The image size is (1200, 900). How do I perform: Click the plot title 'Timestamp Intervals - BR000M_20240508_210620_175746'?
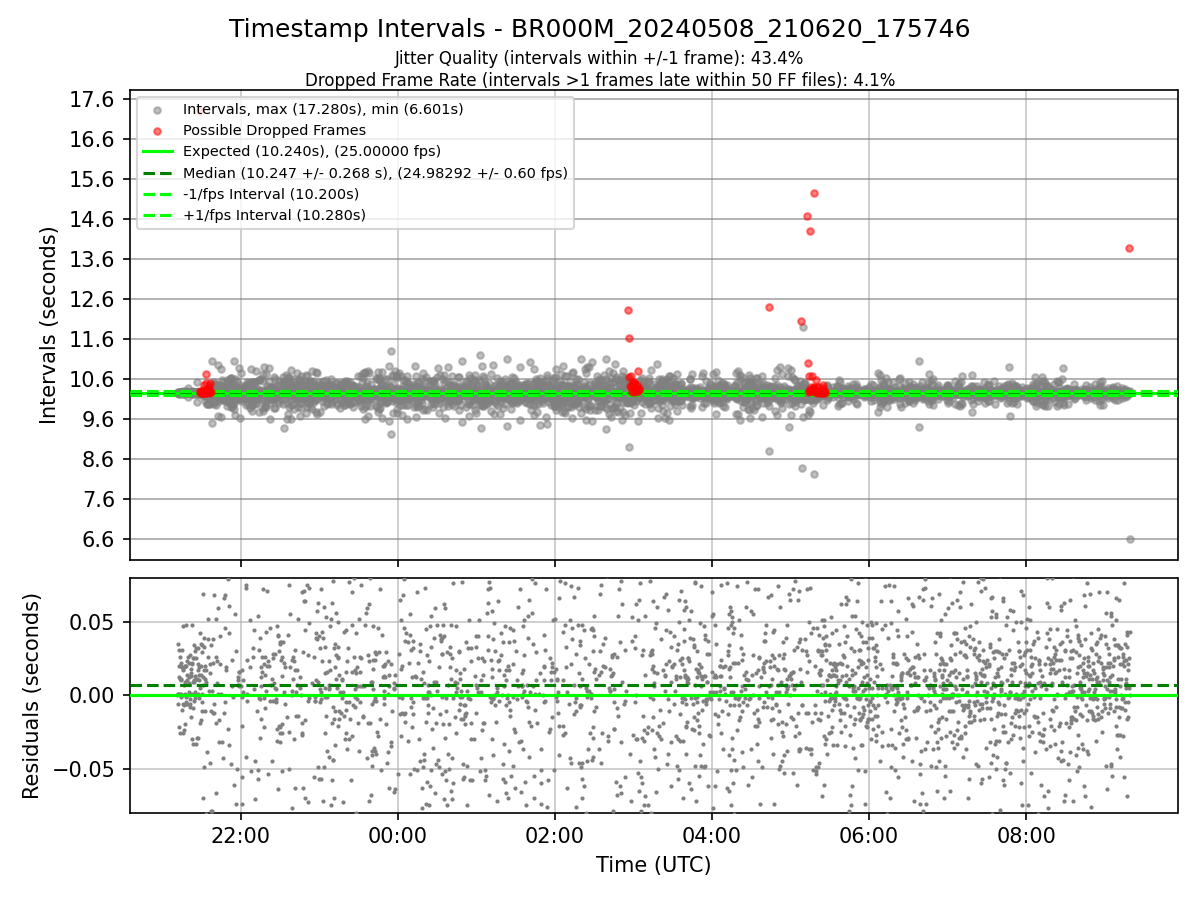tap(599, 29)
